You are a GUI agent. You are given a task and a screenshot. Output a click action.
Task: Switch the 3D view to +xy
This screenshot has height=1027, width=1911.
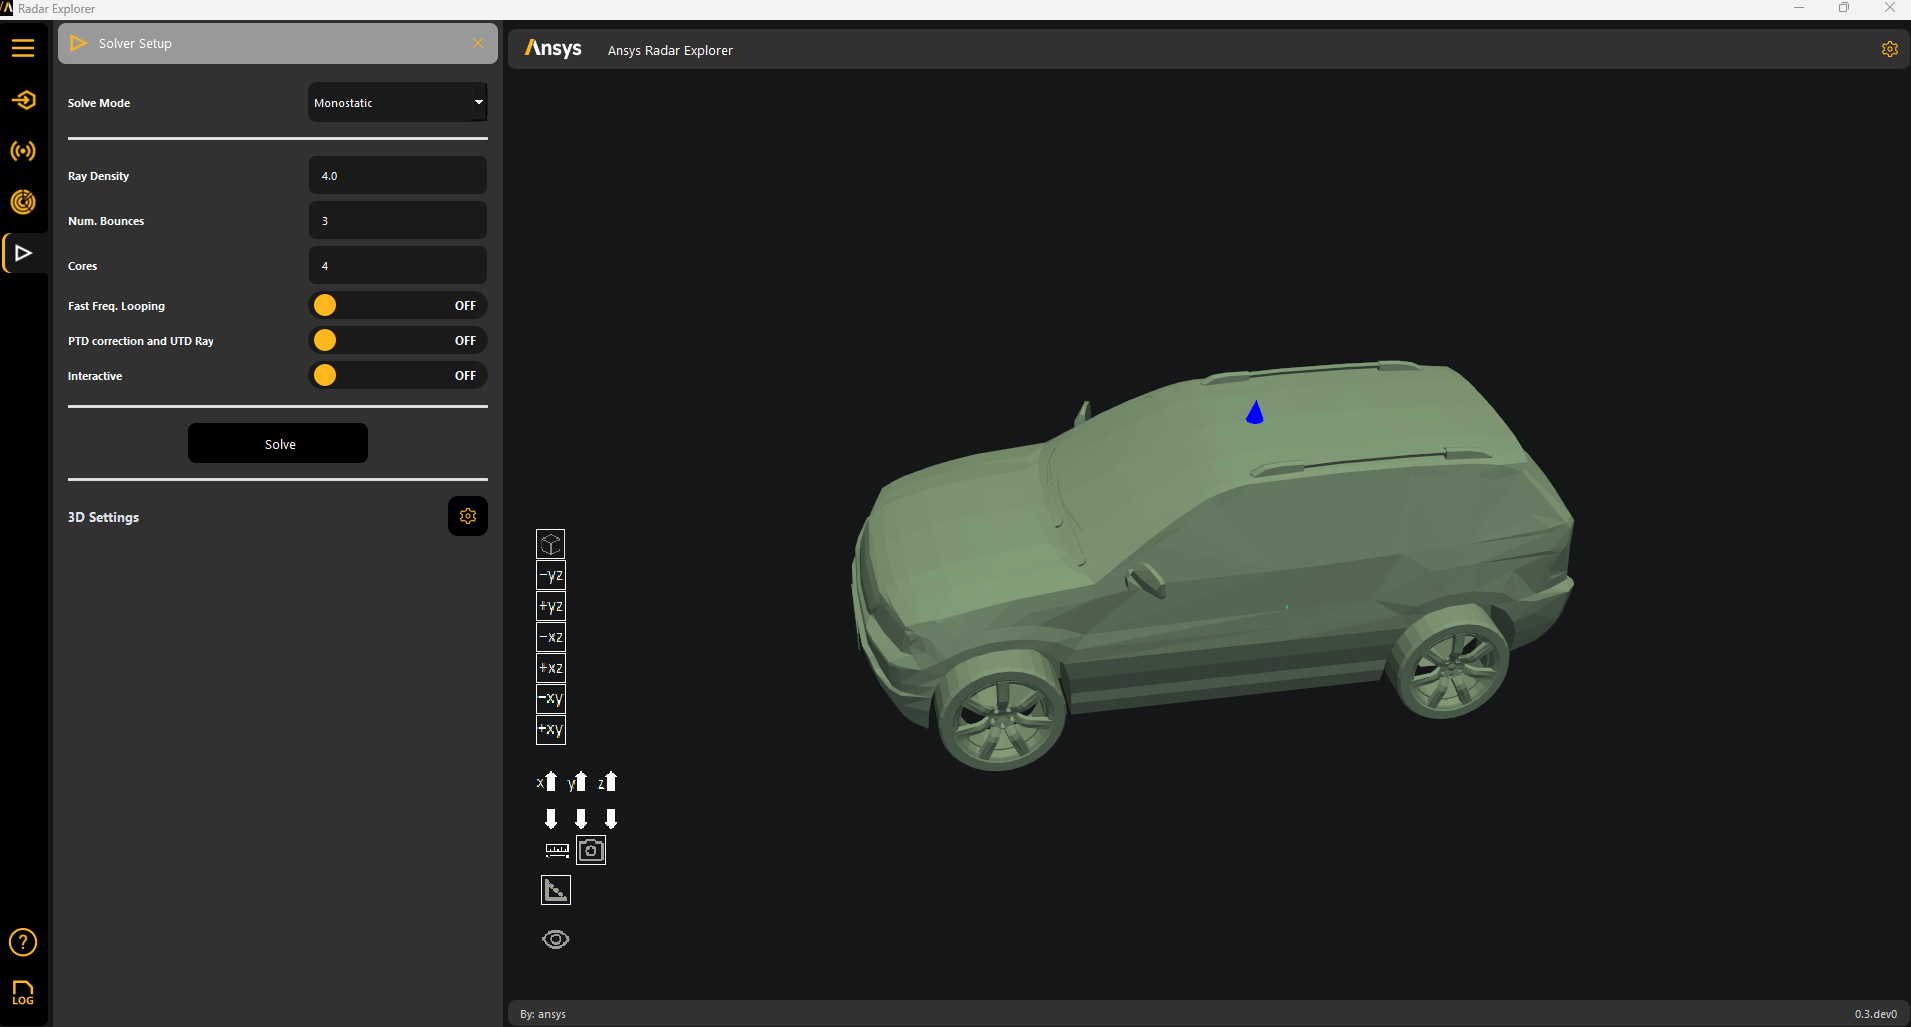[x=551, y=730]
